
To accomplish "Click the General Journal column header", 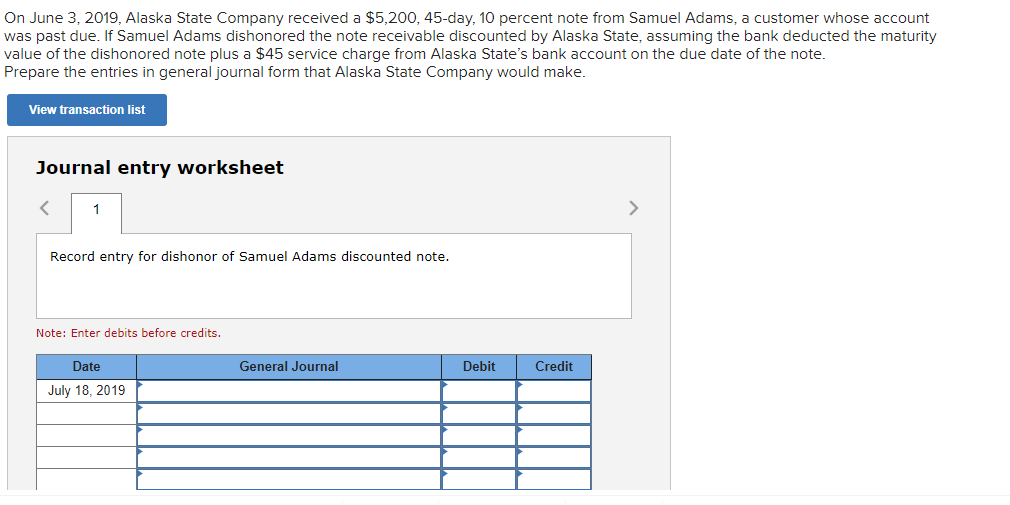I will (289, 367).
